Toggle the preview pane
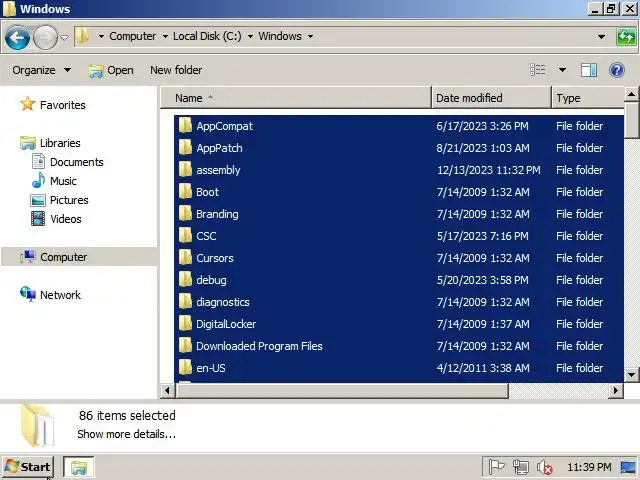This screenshot has width=640, height=480. point(589,70)
